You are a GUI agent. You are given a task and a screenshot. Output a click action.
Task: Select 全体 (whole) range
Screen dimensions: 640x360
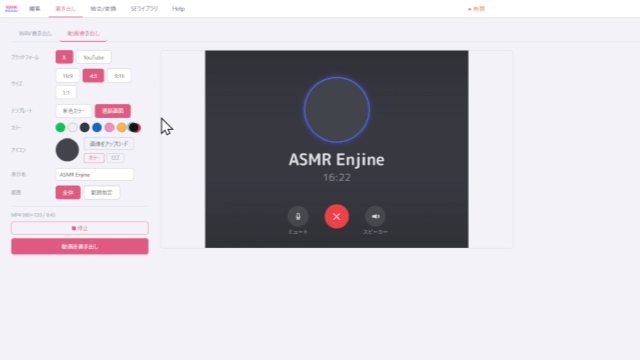coord(68,193)
